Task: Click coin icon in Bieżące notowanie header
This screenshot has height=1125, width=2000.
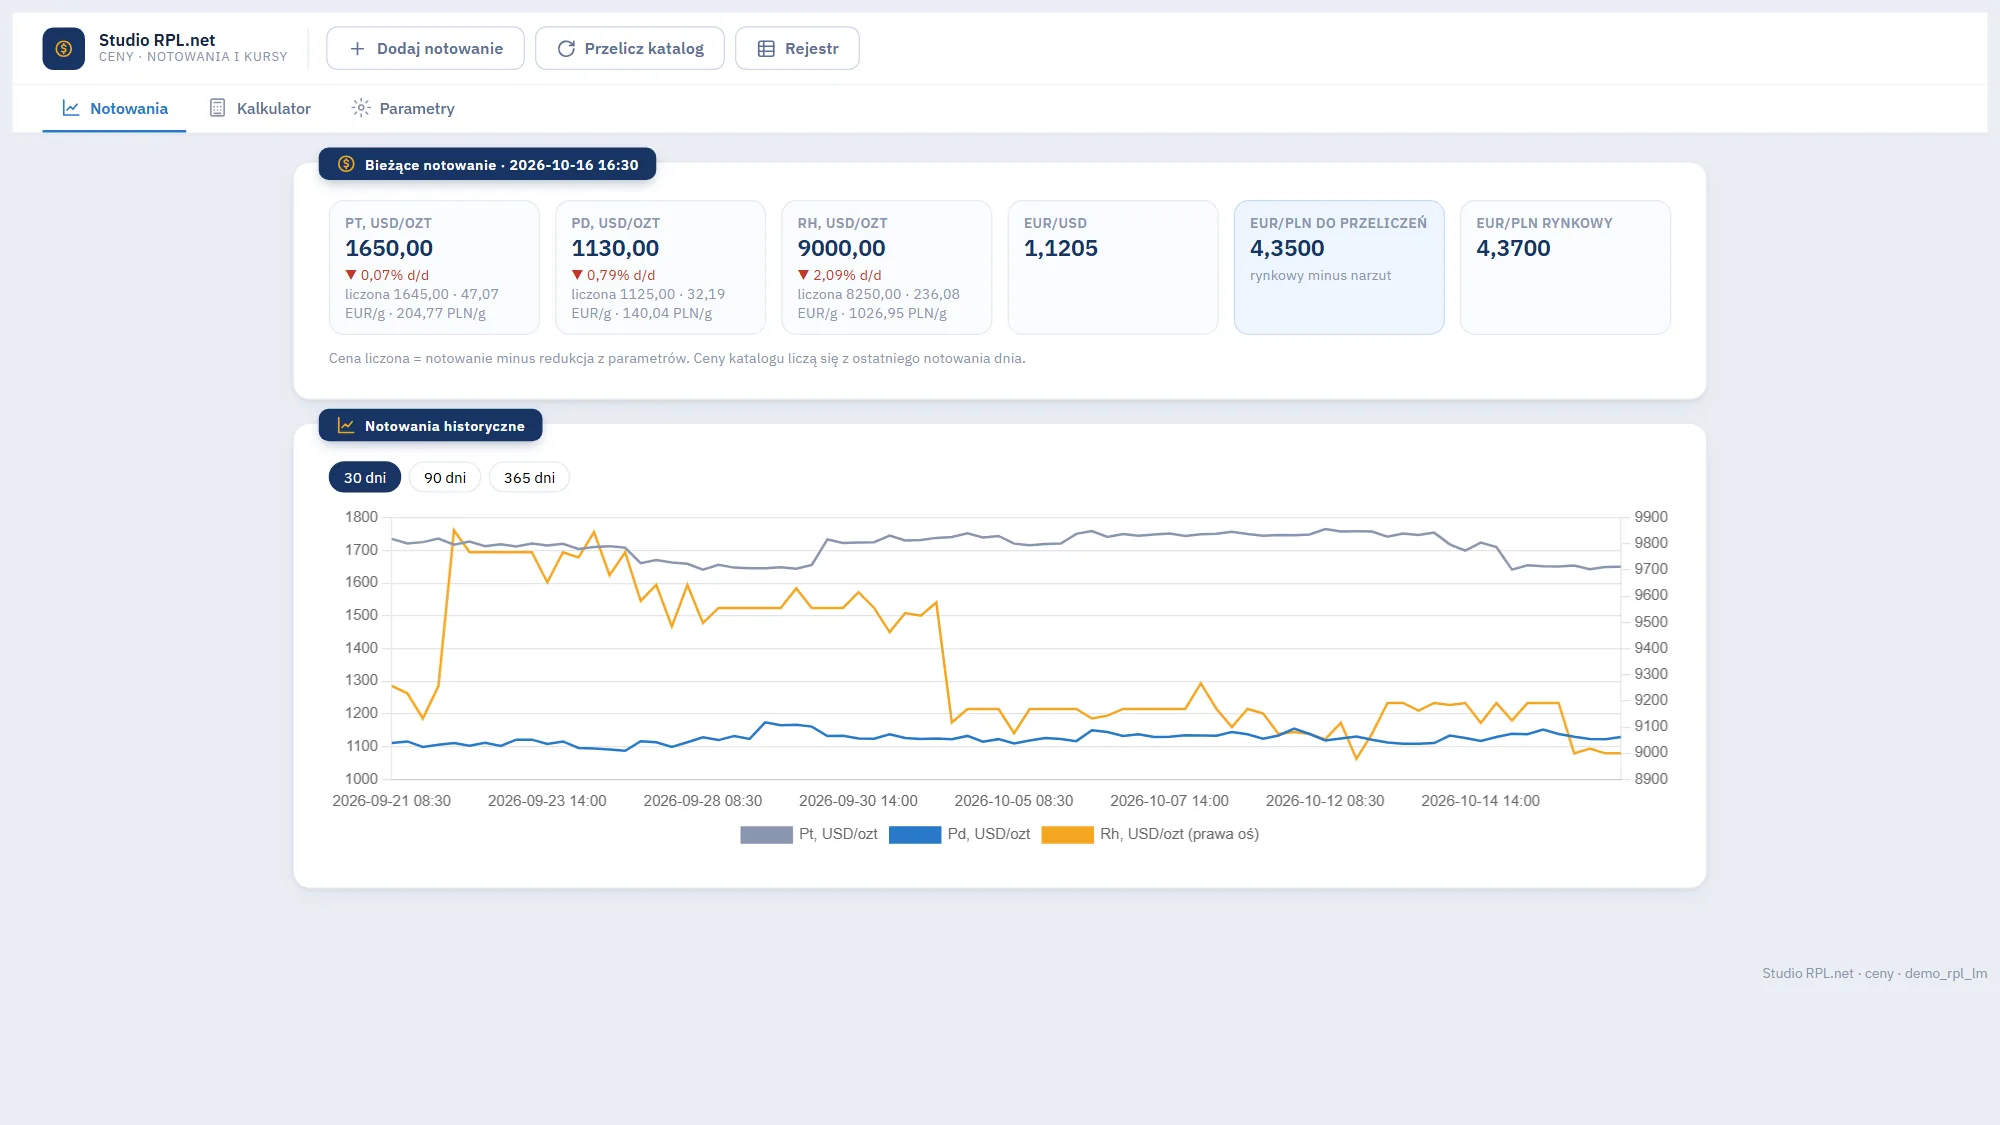Action: tap(346, 164)
